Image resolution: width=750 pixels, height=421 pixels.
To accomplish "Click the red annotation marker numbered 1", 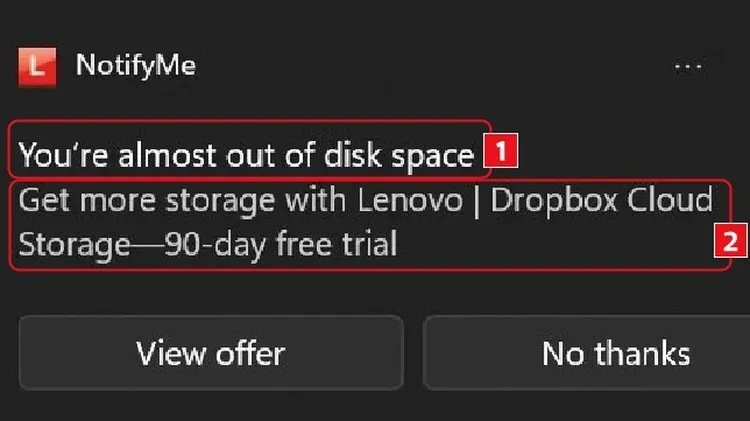I will pyautogui.click(x=500, y=153).
